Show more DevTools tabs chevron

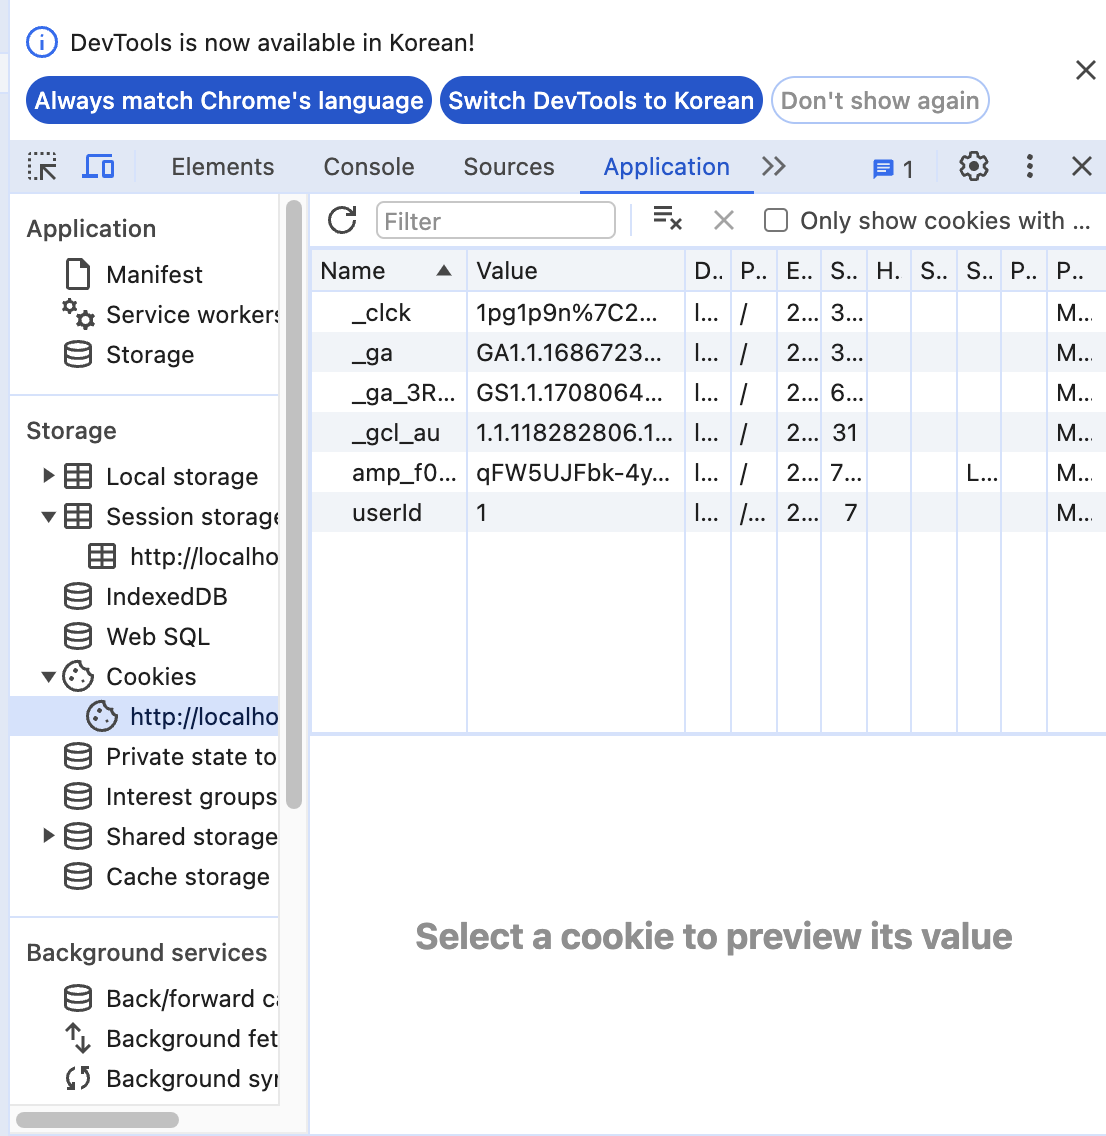[774, 167]
